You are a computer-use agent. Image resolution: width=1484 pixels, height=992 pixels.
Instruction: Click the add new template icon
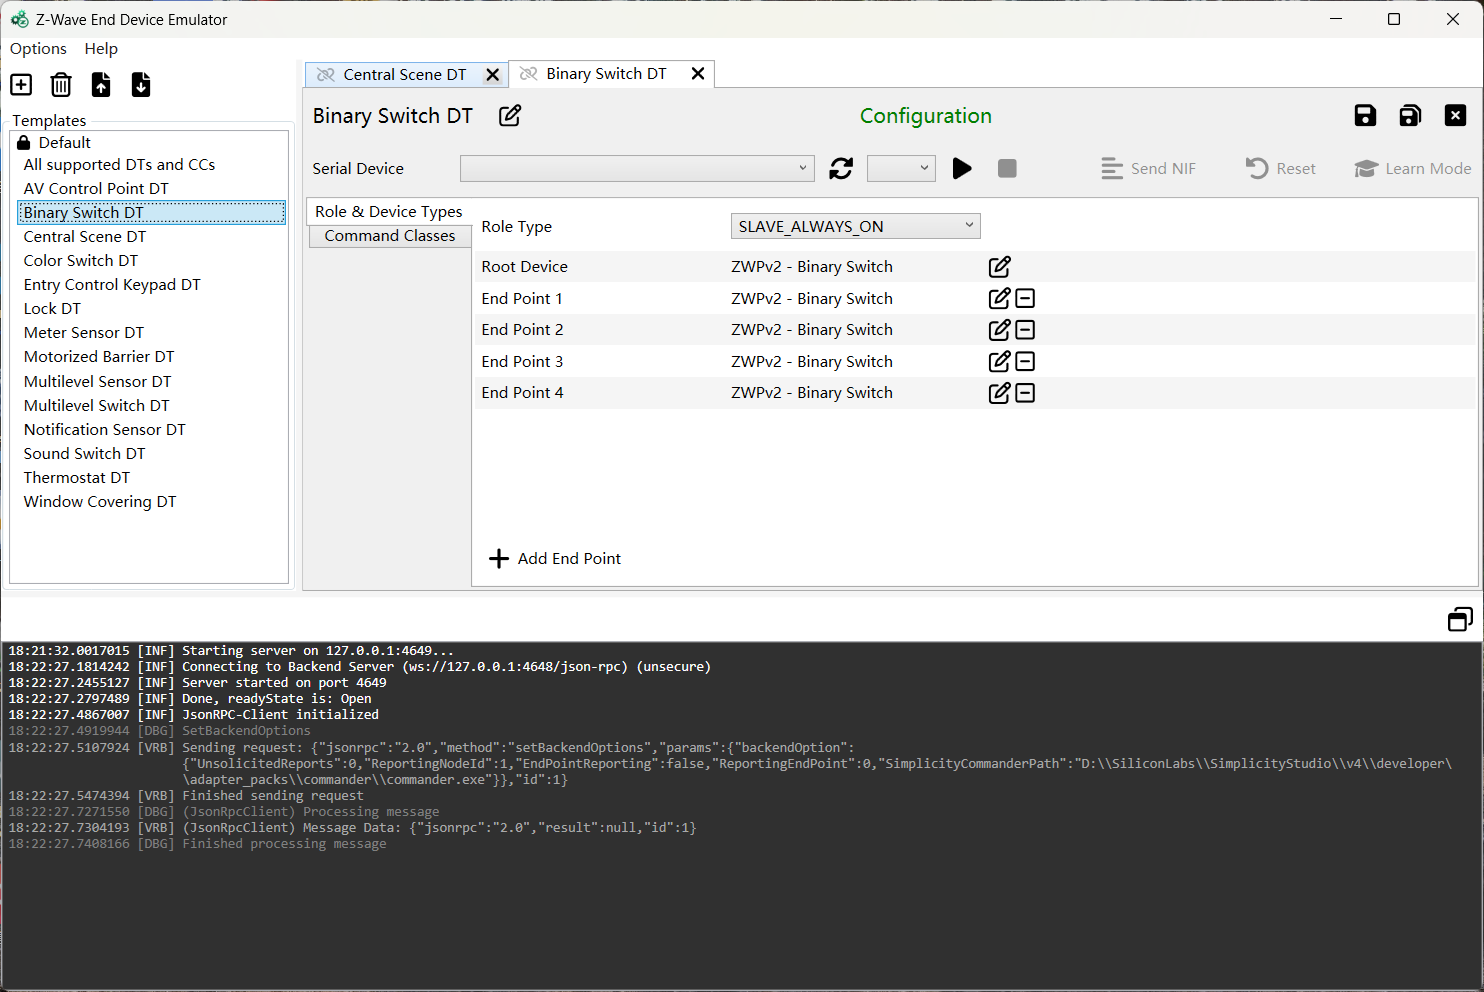[x=21, y=85]
